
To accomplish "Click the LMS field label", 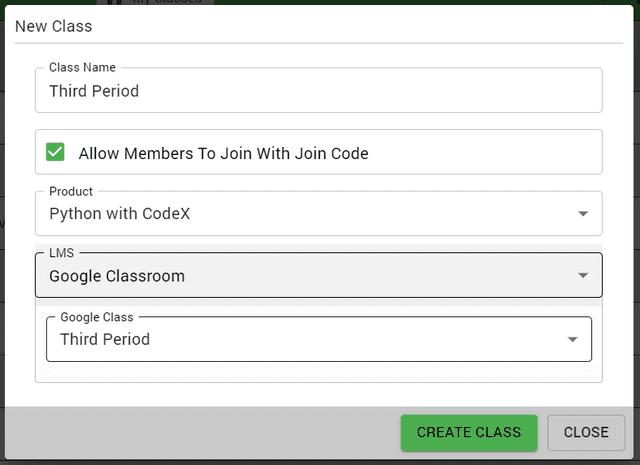I will point(61,254).
